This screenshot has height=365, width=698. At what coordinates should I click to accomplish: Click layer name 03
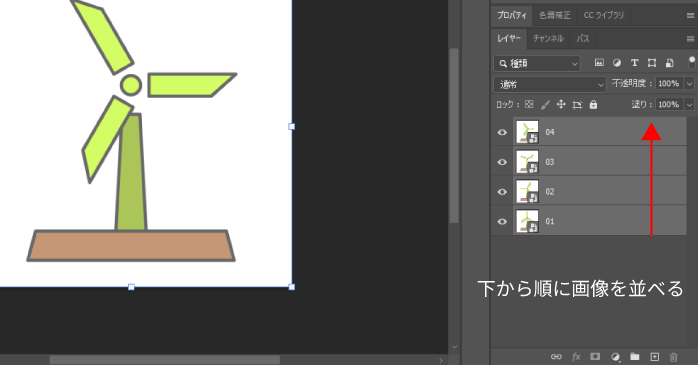pos(550,162)
